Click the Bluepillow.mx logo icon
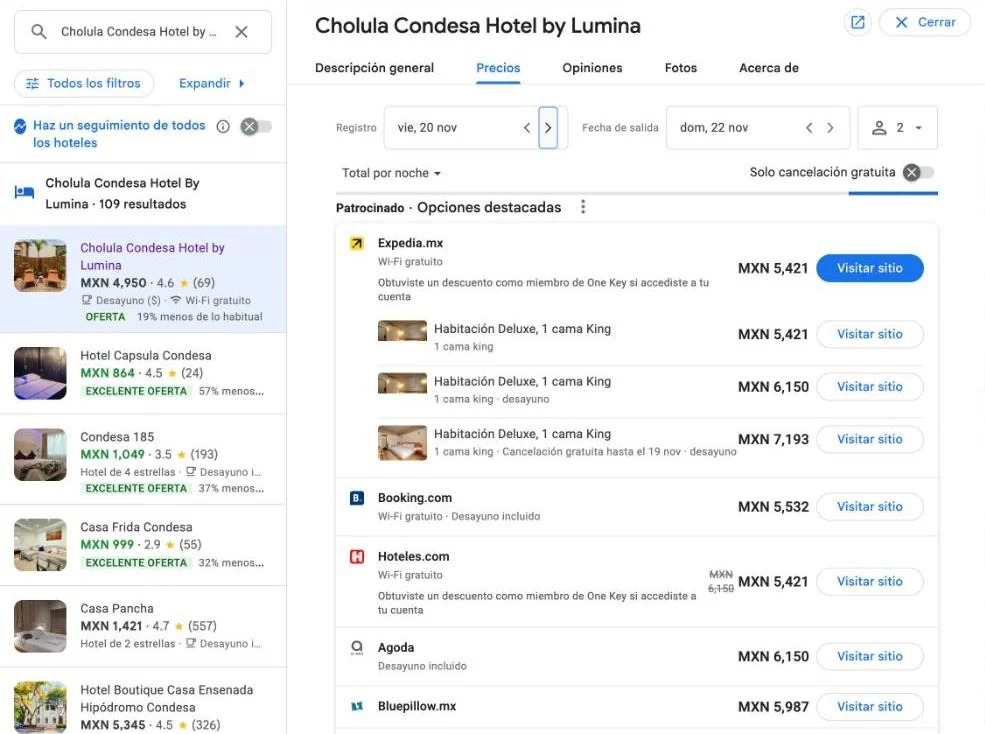Viewport: 985px width, 734px height. (x=357, y=706)
